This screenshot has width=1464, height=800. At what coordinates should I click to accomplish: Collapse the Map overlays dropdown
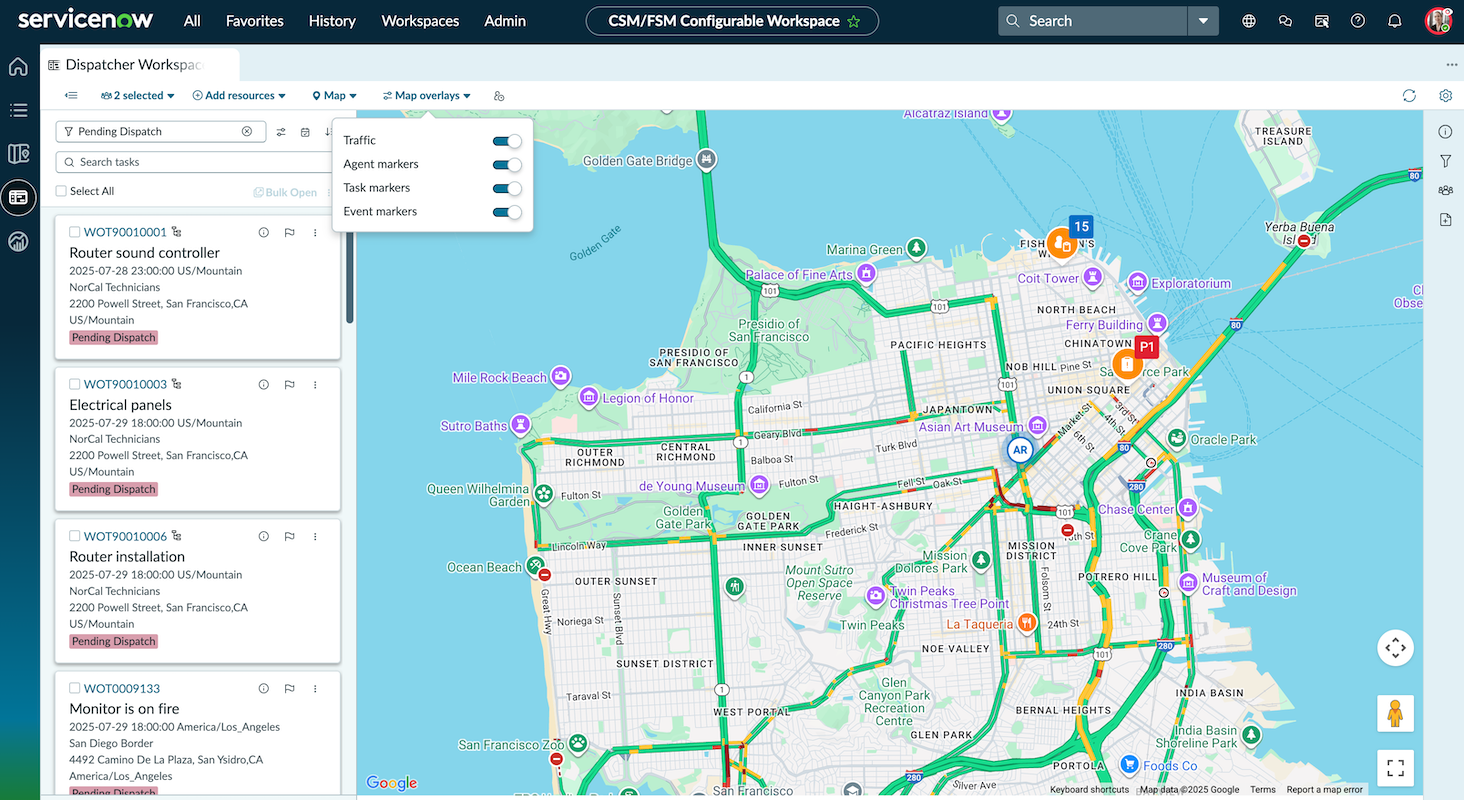click(x=426, y=96)
